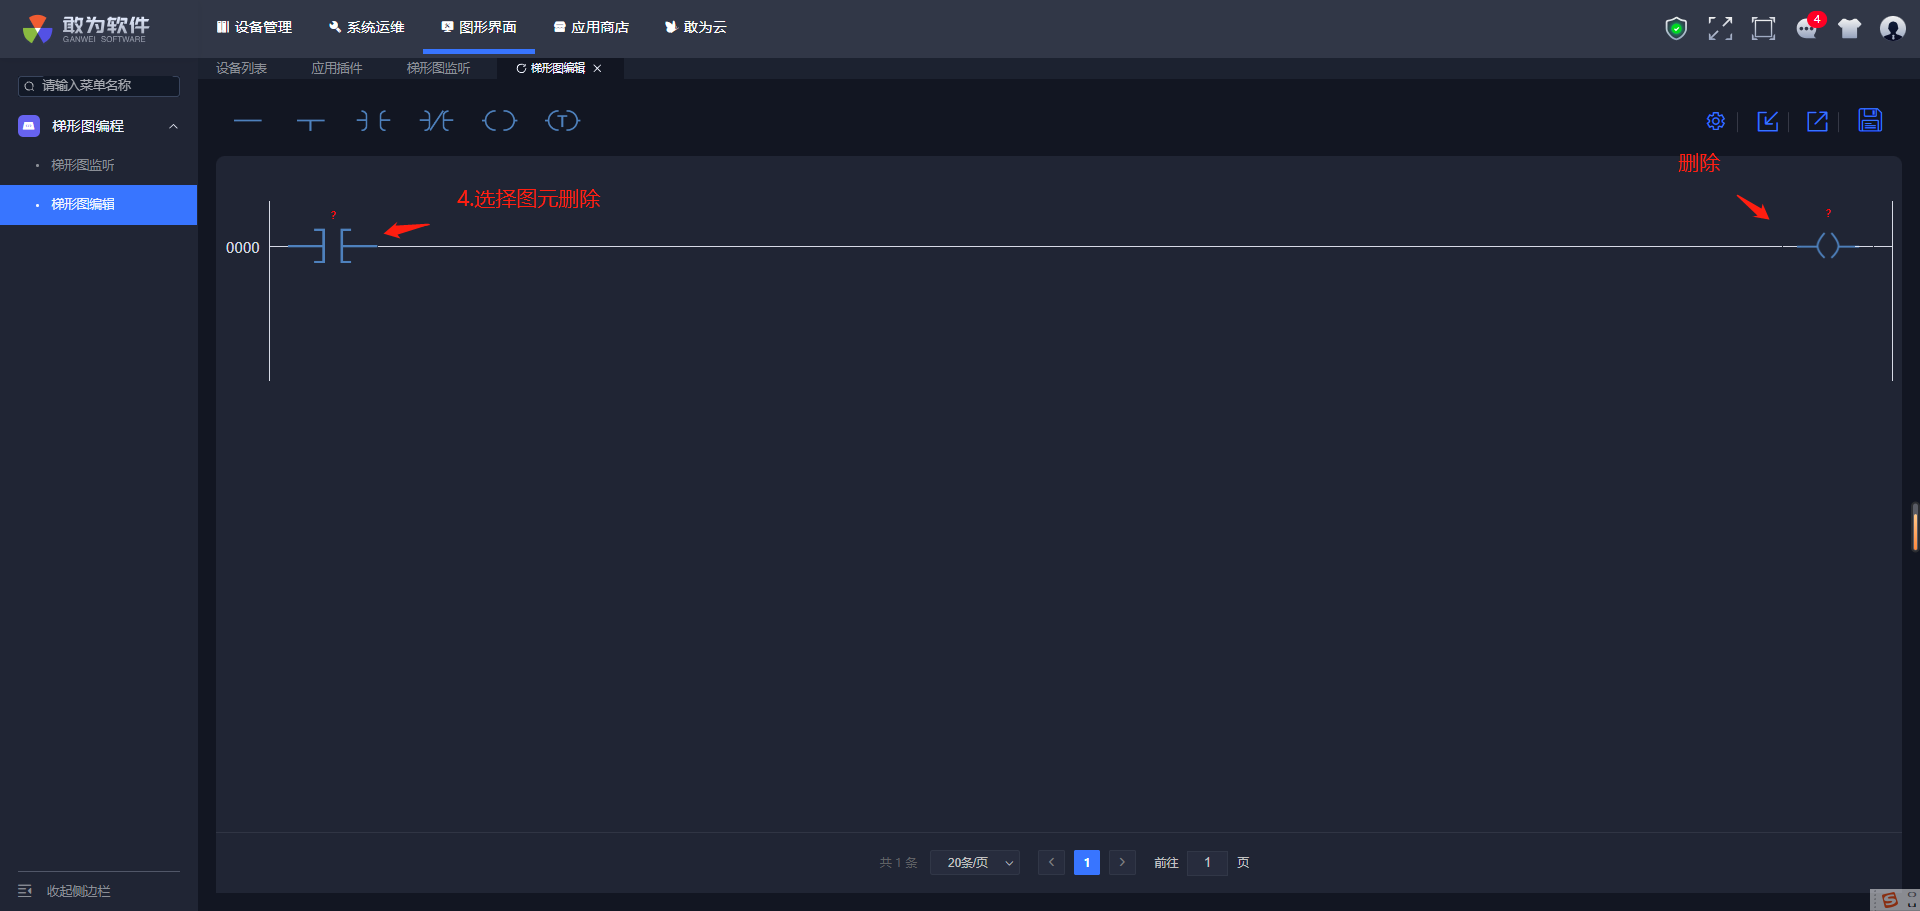Open message notifications with badge
Screen dimensions: 1920x911
[1808, 27]
